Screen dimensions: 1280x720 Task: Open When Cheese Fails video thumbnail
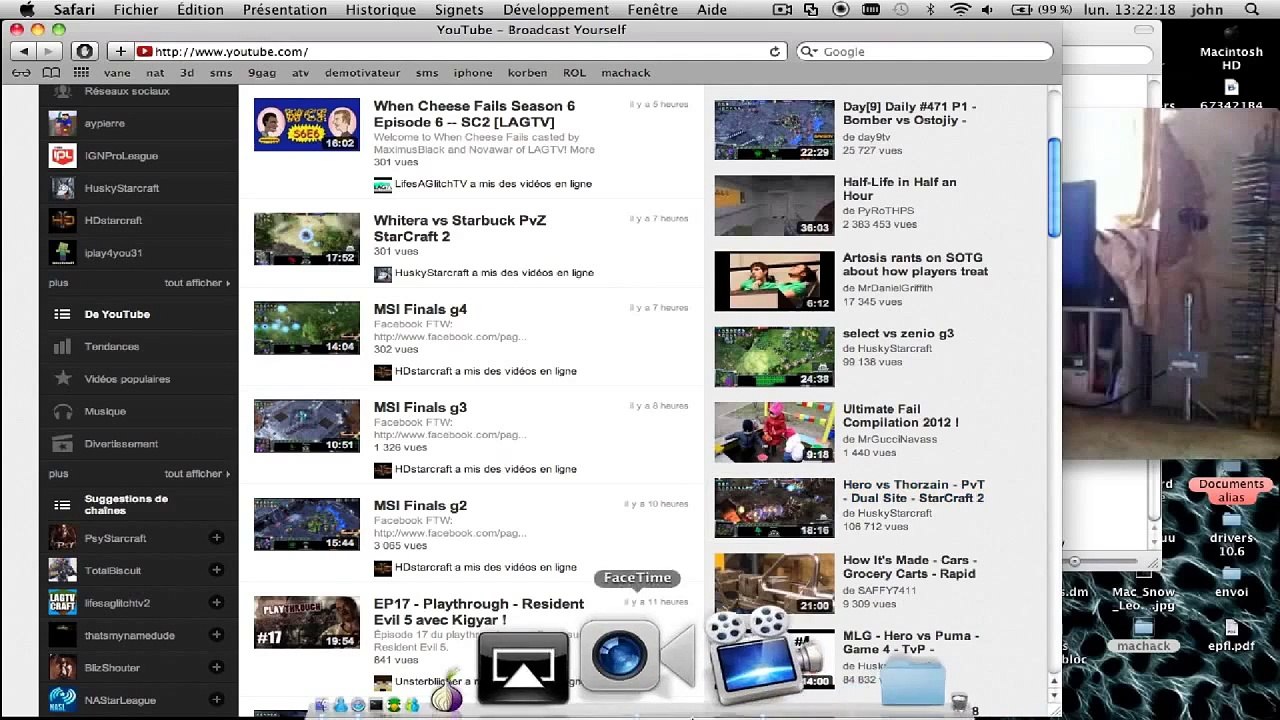[x=306, y=124]
